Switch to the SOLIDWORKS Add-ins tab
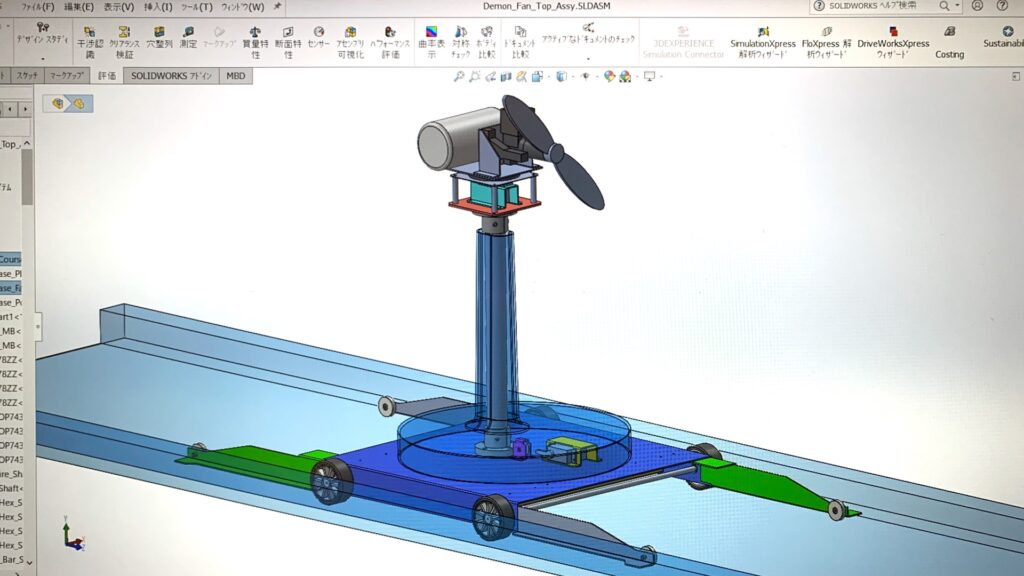The height and width of the screenshot is (576, 1024). click(x=171, y=76)
